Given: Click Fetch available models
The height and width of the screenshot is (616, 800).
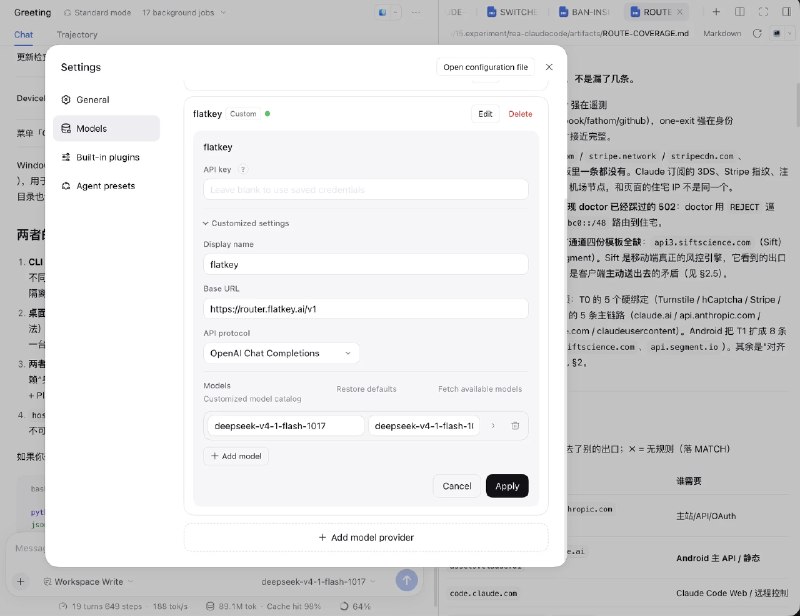Looking at the screenshot, I should coord(480,389).
